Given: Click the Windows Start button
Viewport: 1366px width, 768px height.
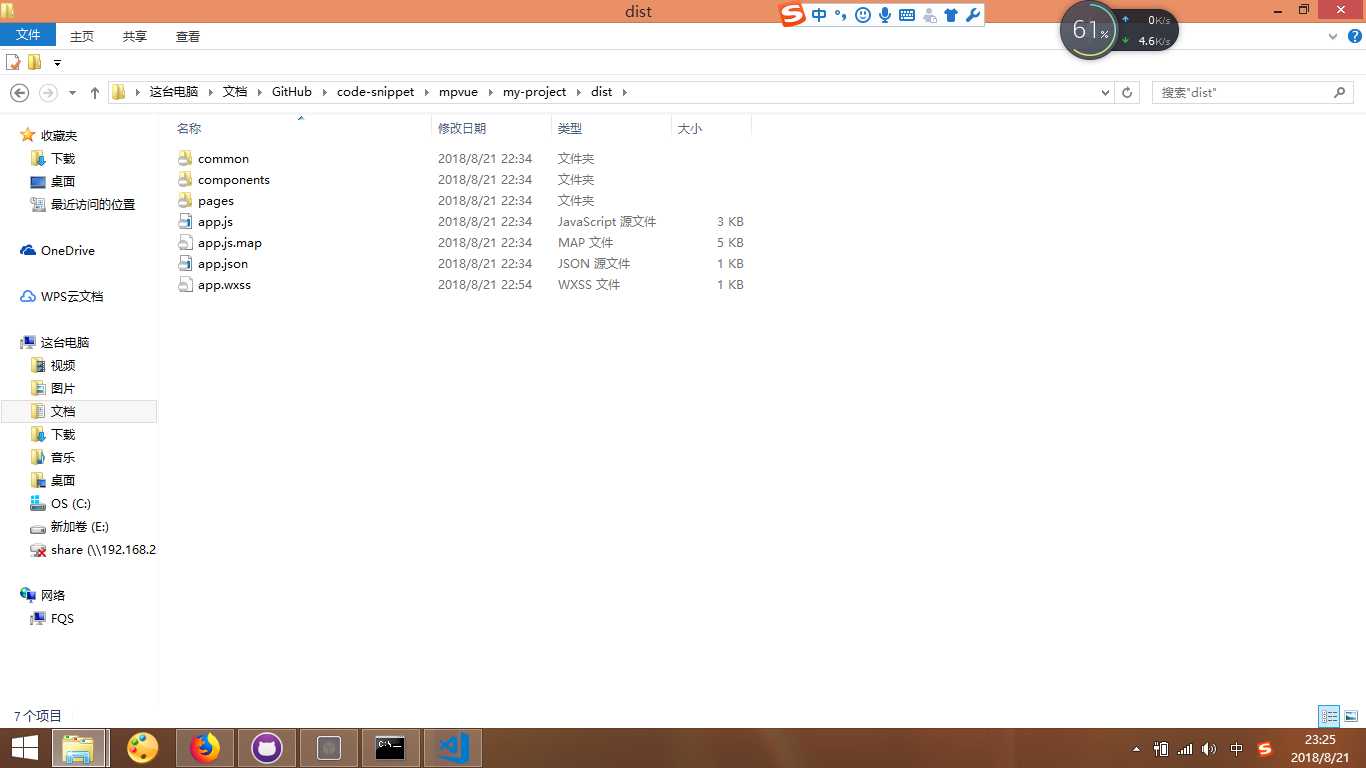Looking at the screenshot, I should (x=24, y=748).
